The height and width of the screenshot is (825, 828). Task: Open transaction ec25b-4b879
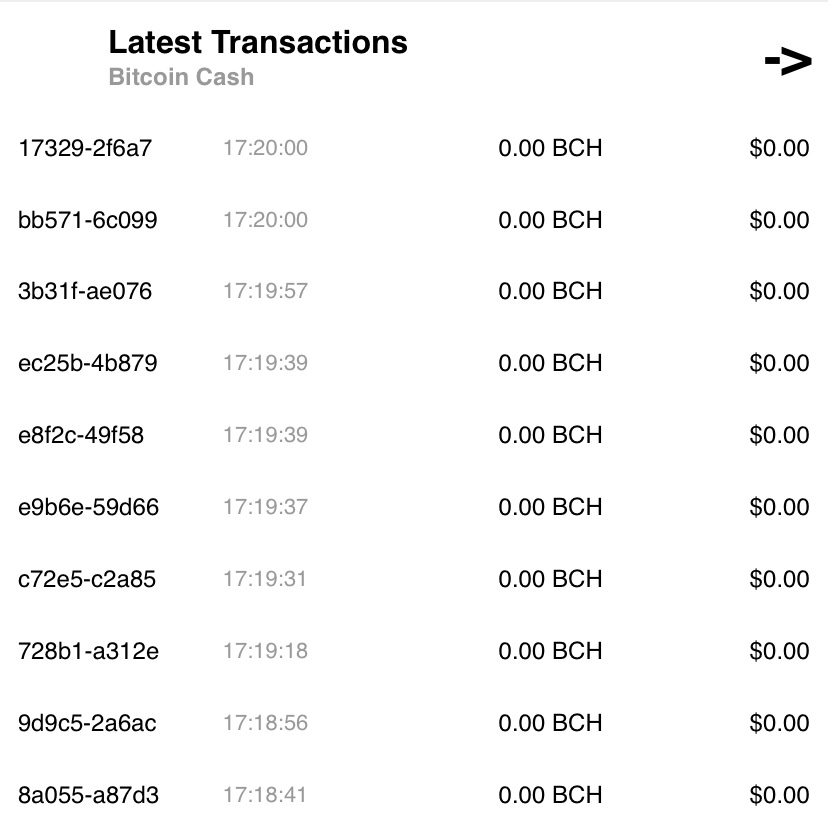point(88,363)
